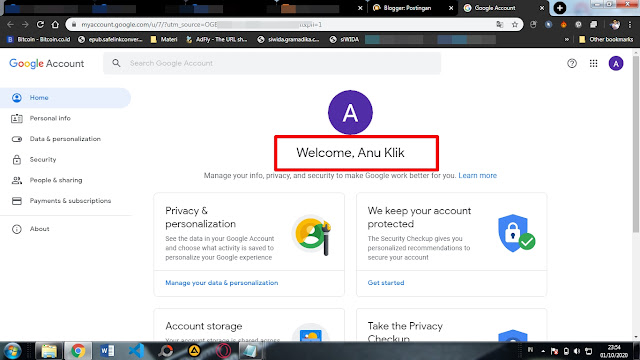Open the Materi bookmark folder

pyautogui.click(x=164, y=40)
